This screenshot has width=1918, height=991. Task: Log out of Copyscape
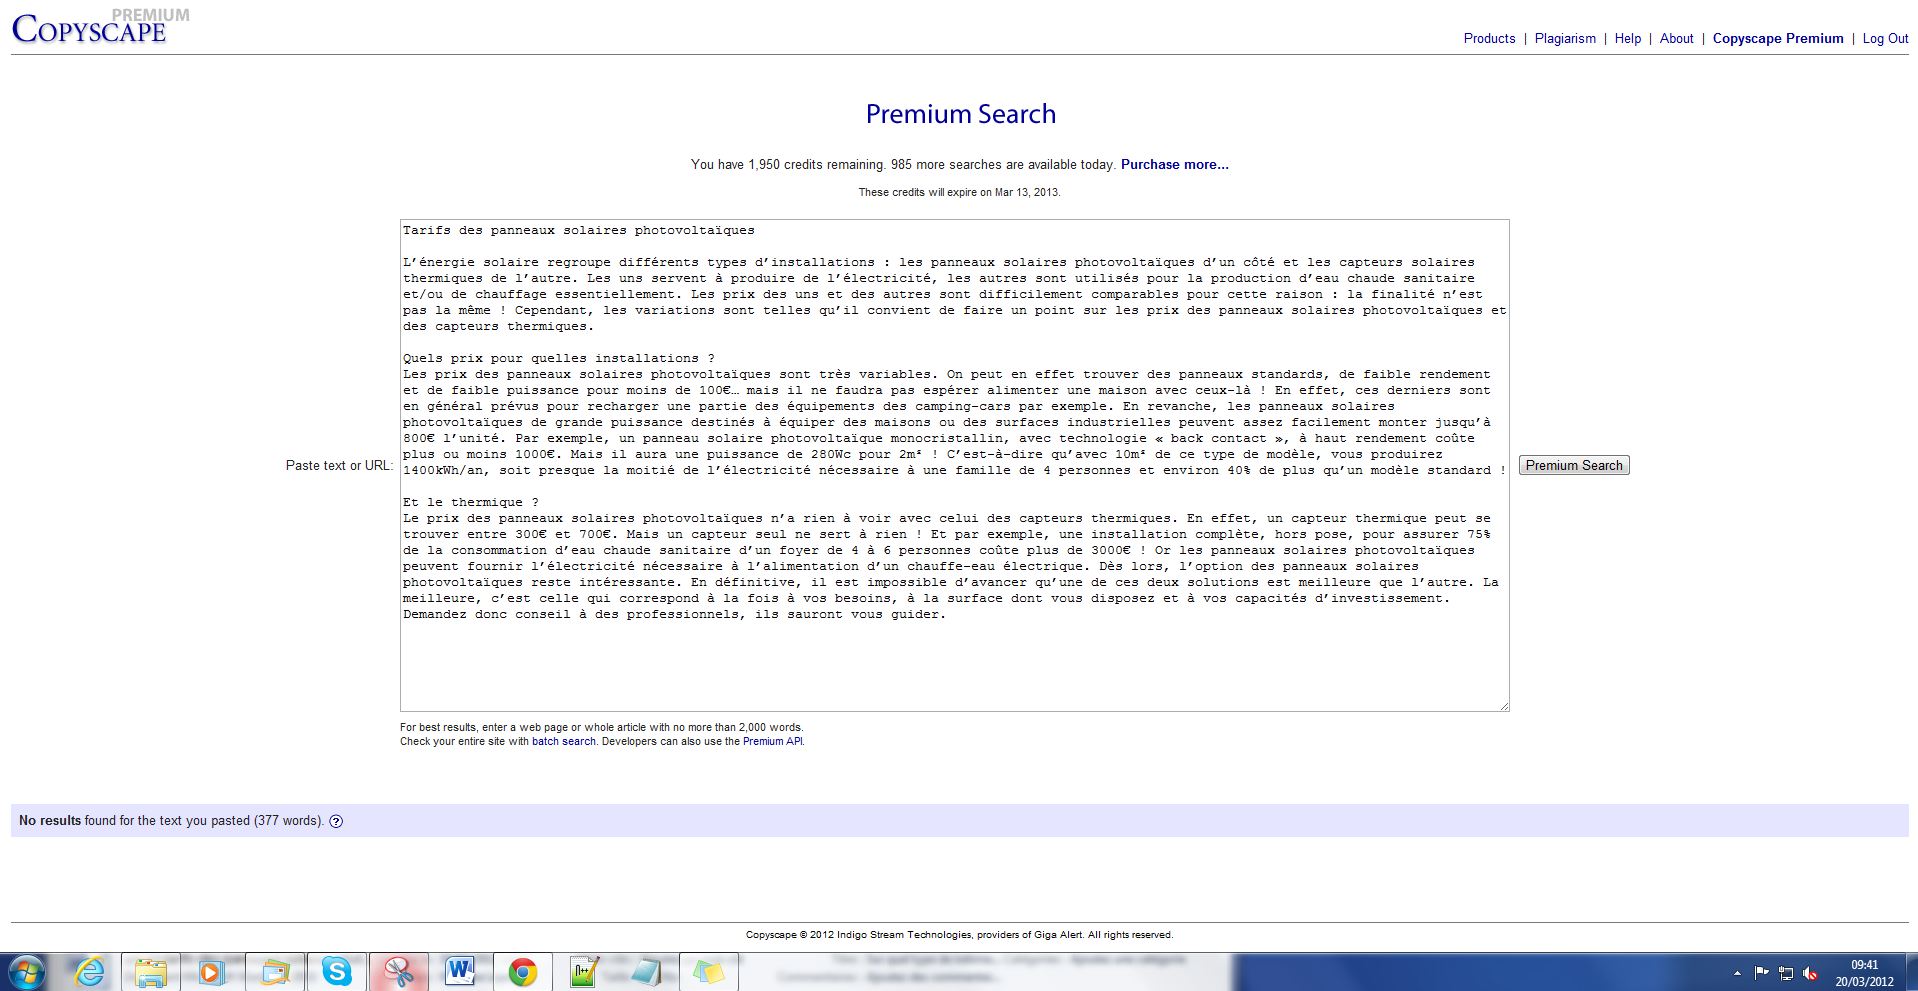pos(1885,39)
